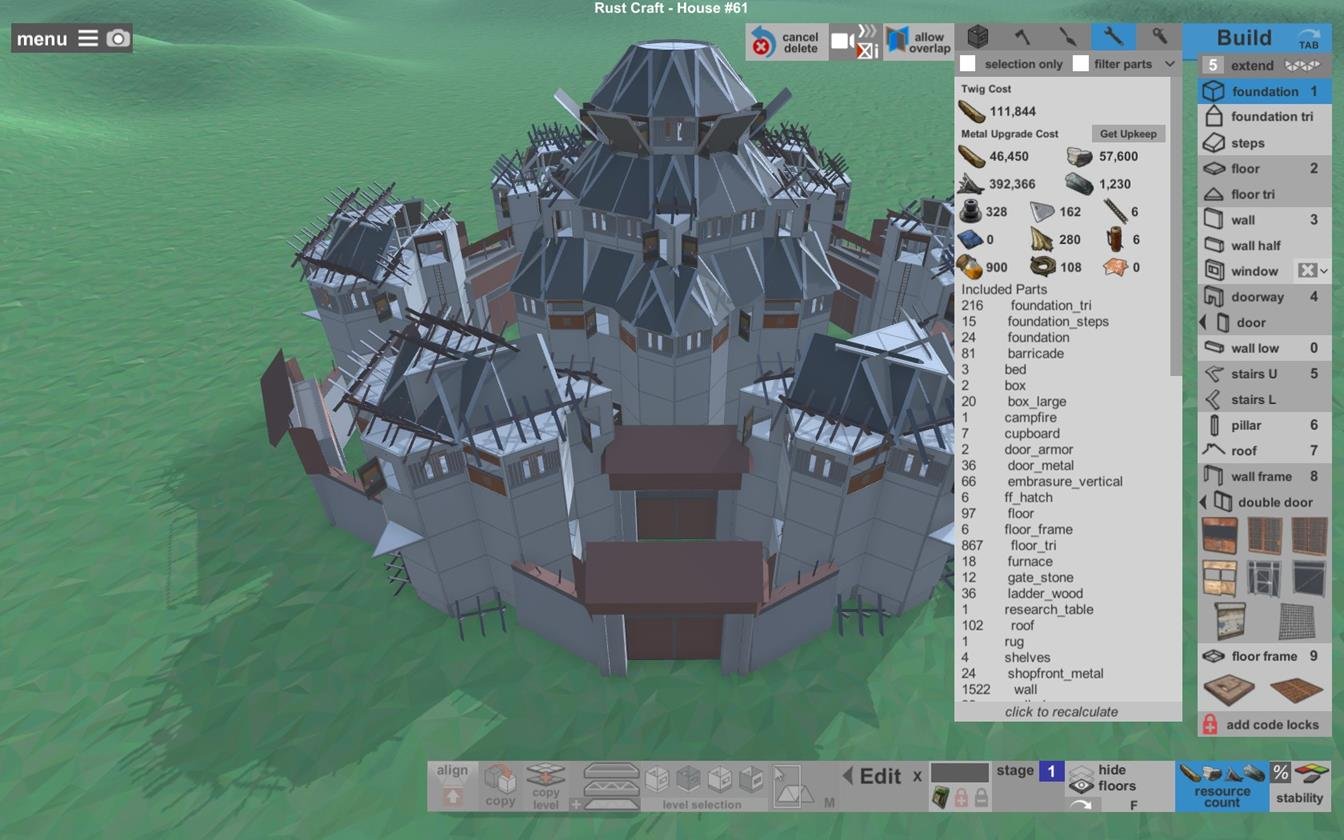Click to recalculate the resource costs

1061,712
